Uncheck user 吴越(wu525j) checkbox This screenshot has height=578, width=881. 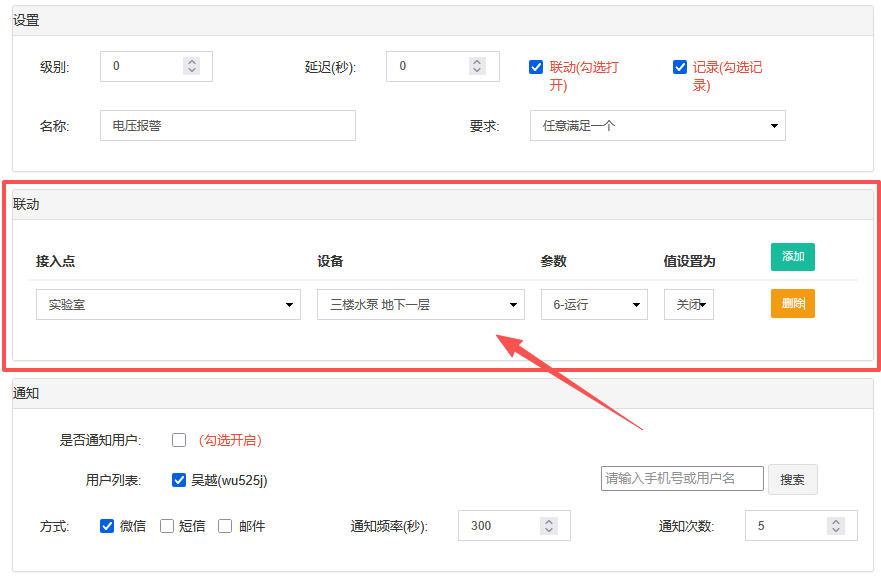[x=179, y=480]
